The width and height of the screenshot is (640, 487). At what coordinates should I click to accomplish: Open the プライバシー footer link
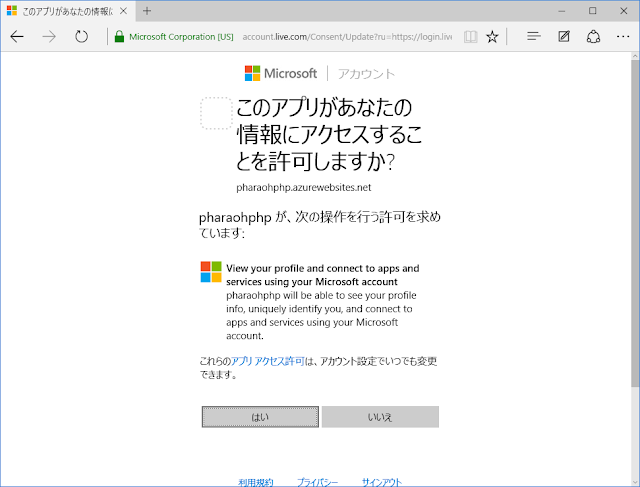[317, 483]
